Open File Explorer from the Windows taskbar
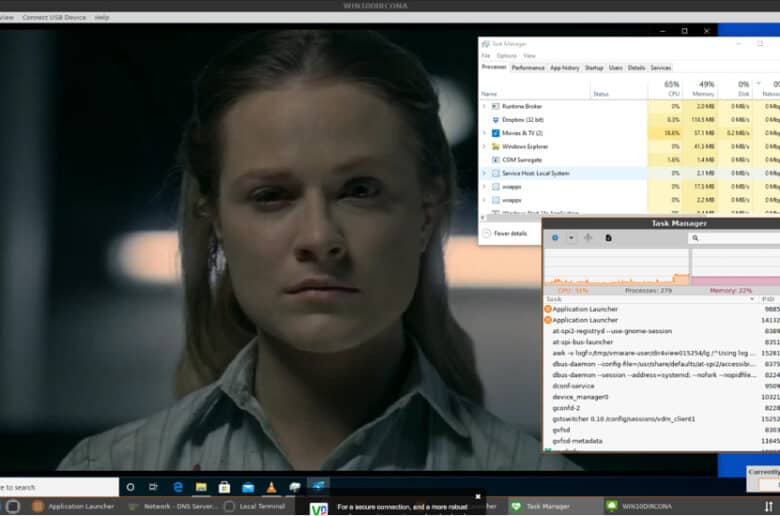780x516 pixels. tap(201, 487)
